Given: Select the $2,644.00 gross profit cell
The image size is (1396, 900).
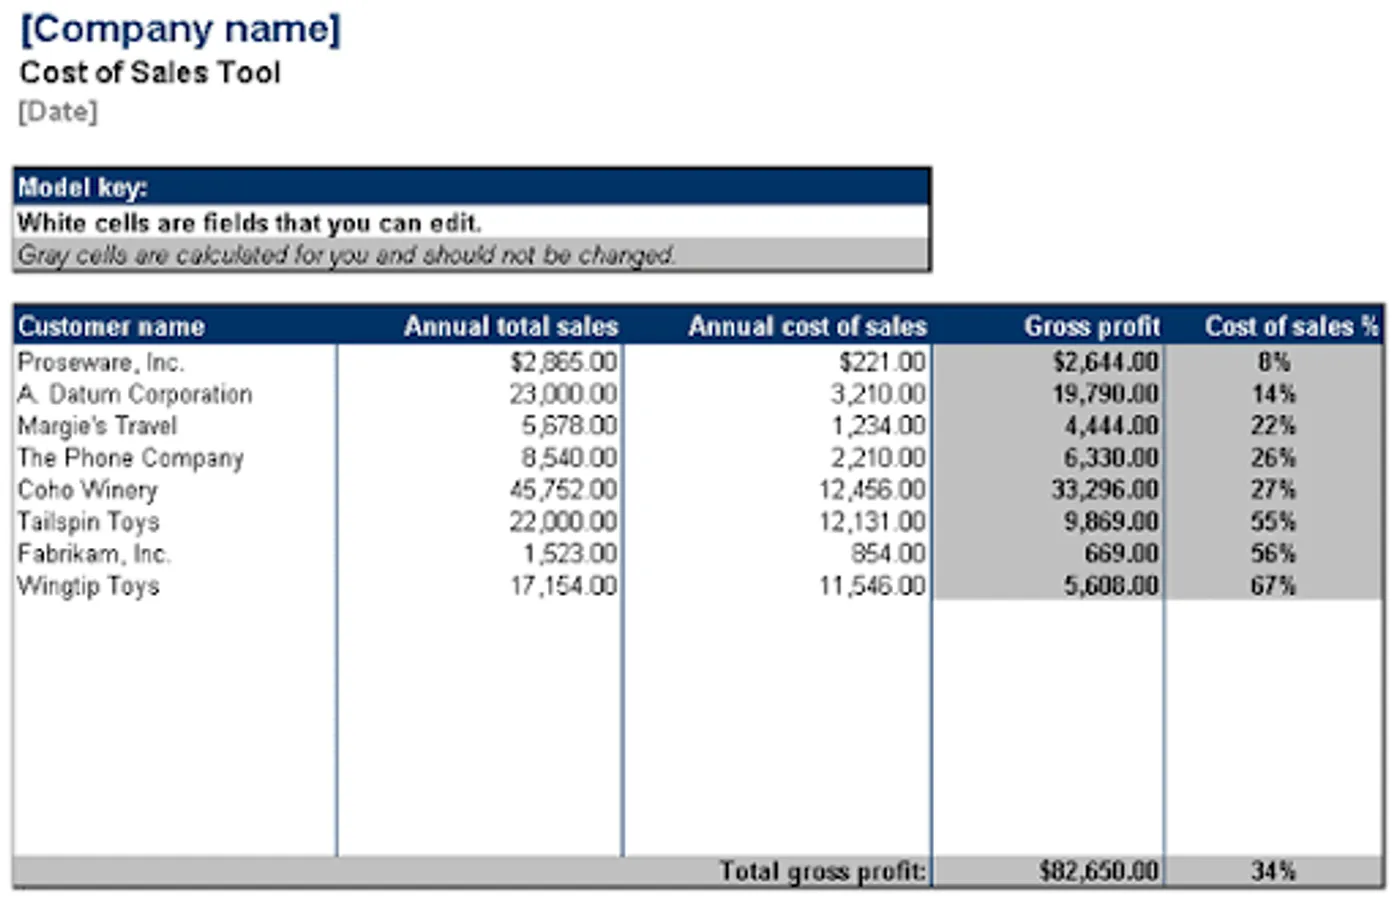Looking at the screenshot, I should (x=1049, y=362).
